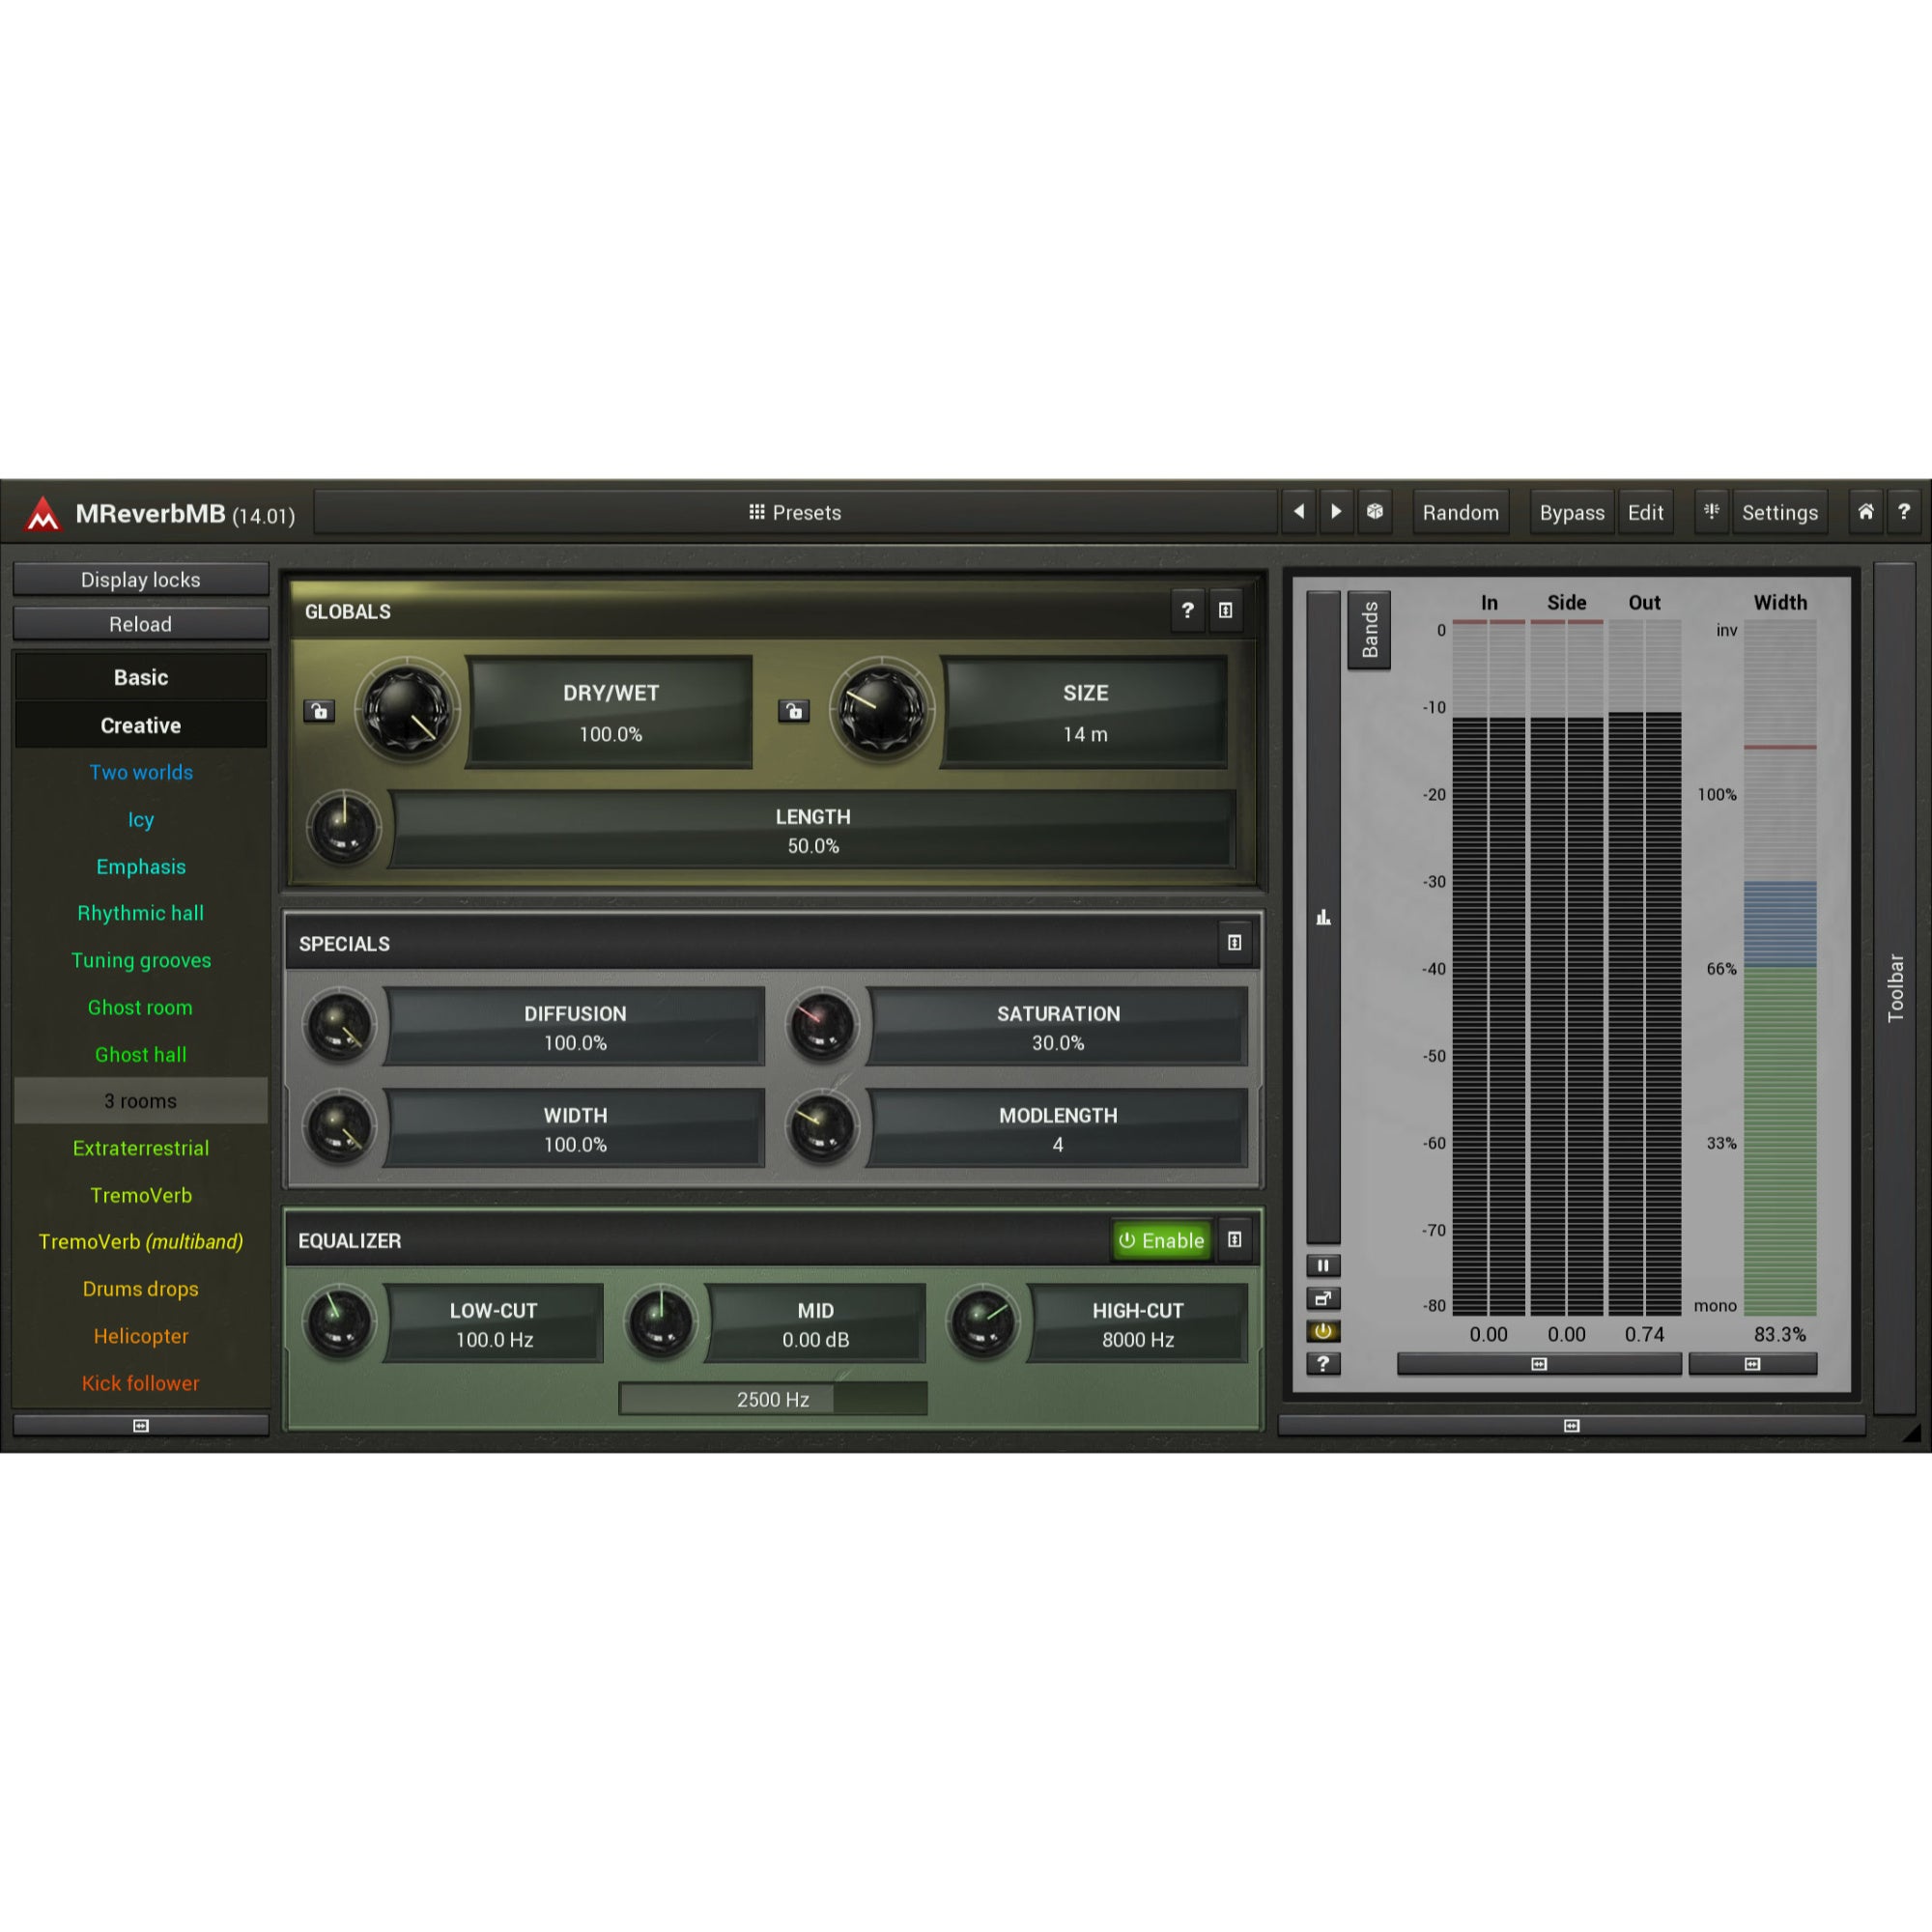
Task: Click the Edit button
Action: tap(1645, 512)
